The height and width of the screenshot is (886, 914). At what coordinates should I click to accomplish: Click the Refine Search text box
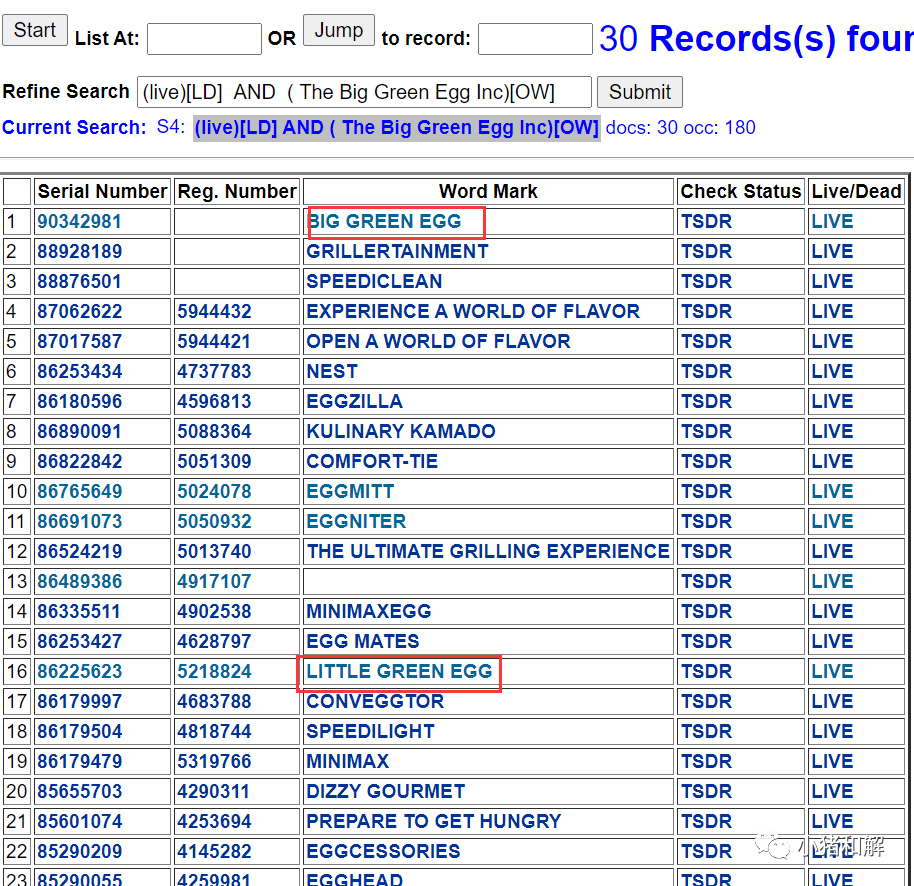point(364,92)
